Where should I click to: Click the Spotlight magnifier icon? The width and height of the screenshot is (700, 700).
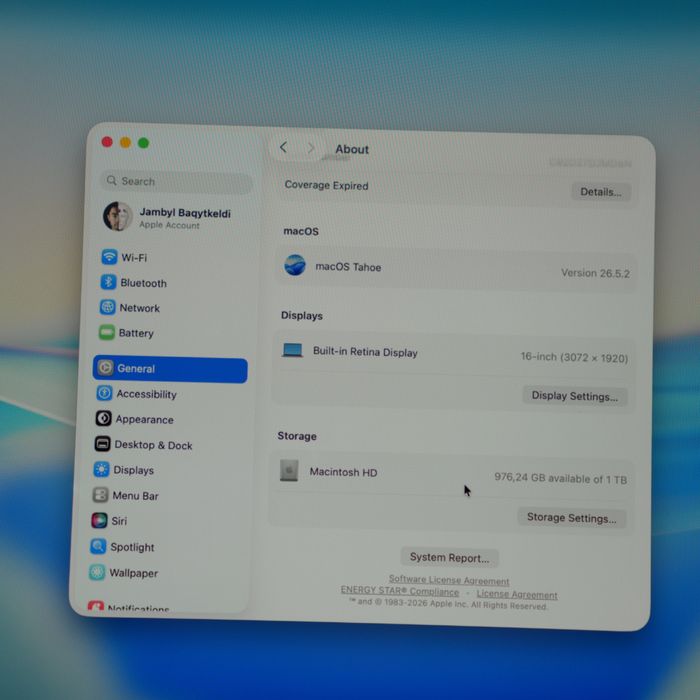(x=98, y=546)
